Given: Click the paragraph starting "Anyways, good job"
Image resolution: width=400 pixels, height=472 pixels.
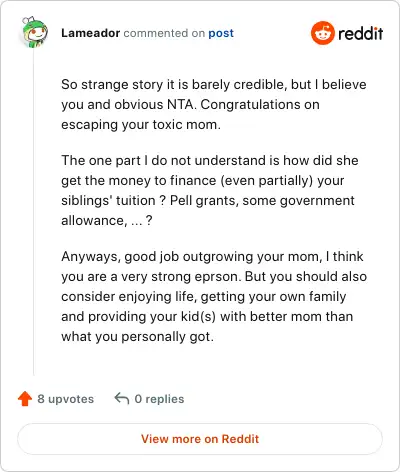Looking at the screenshot, I should [214, 296].
